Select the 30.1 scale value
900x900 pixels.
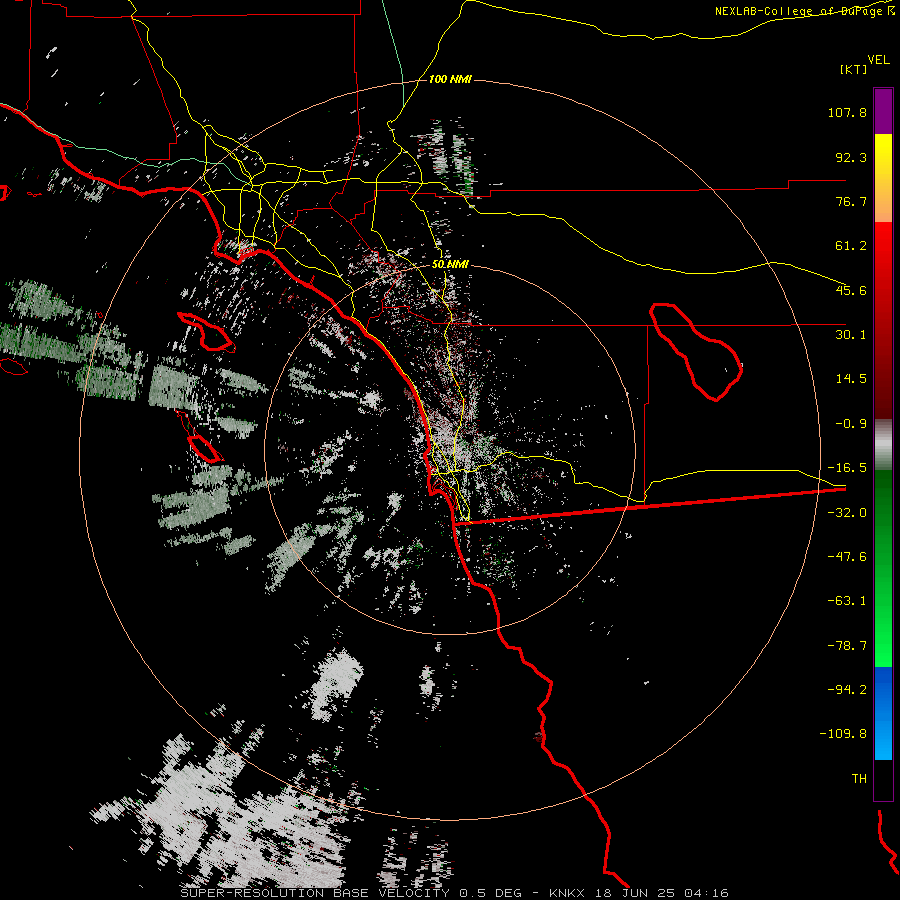851,334
